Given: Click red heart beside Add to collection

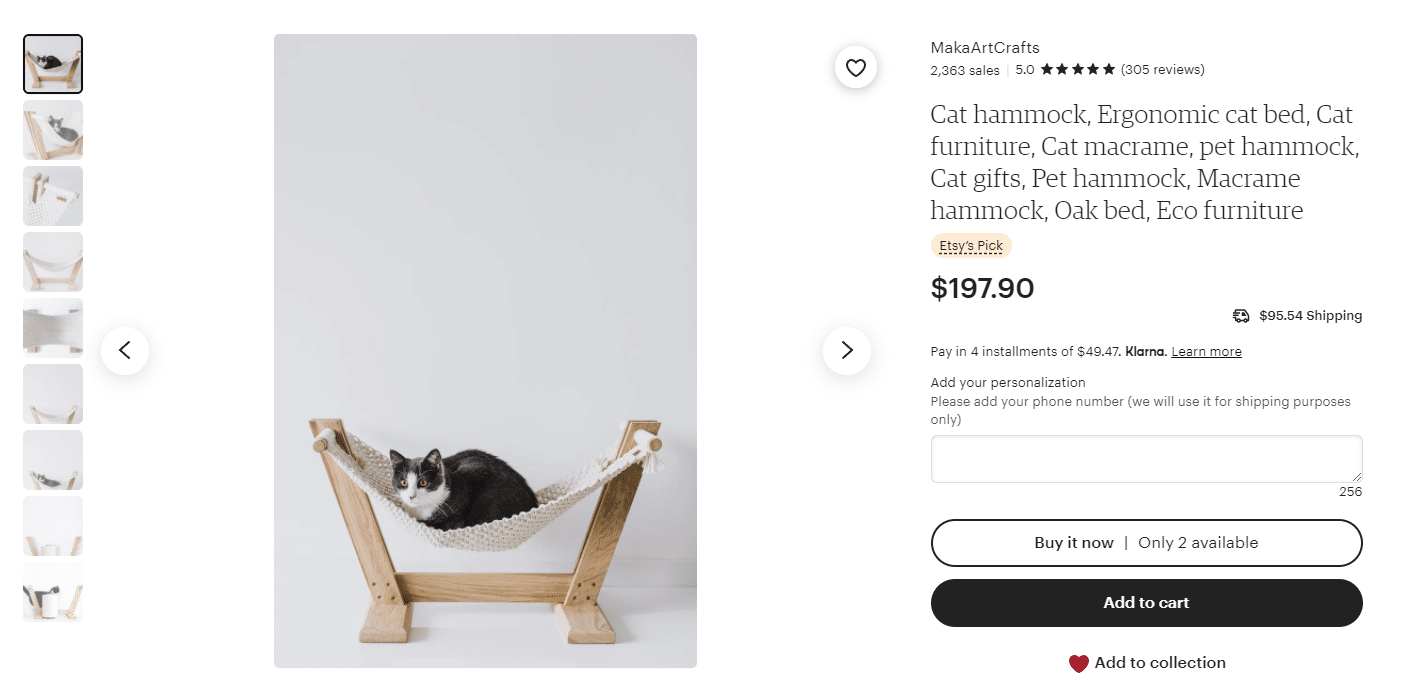Looking at the screenshot, I should (1078, 663).
